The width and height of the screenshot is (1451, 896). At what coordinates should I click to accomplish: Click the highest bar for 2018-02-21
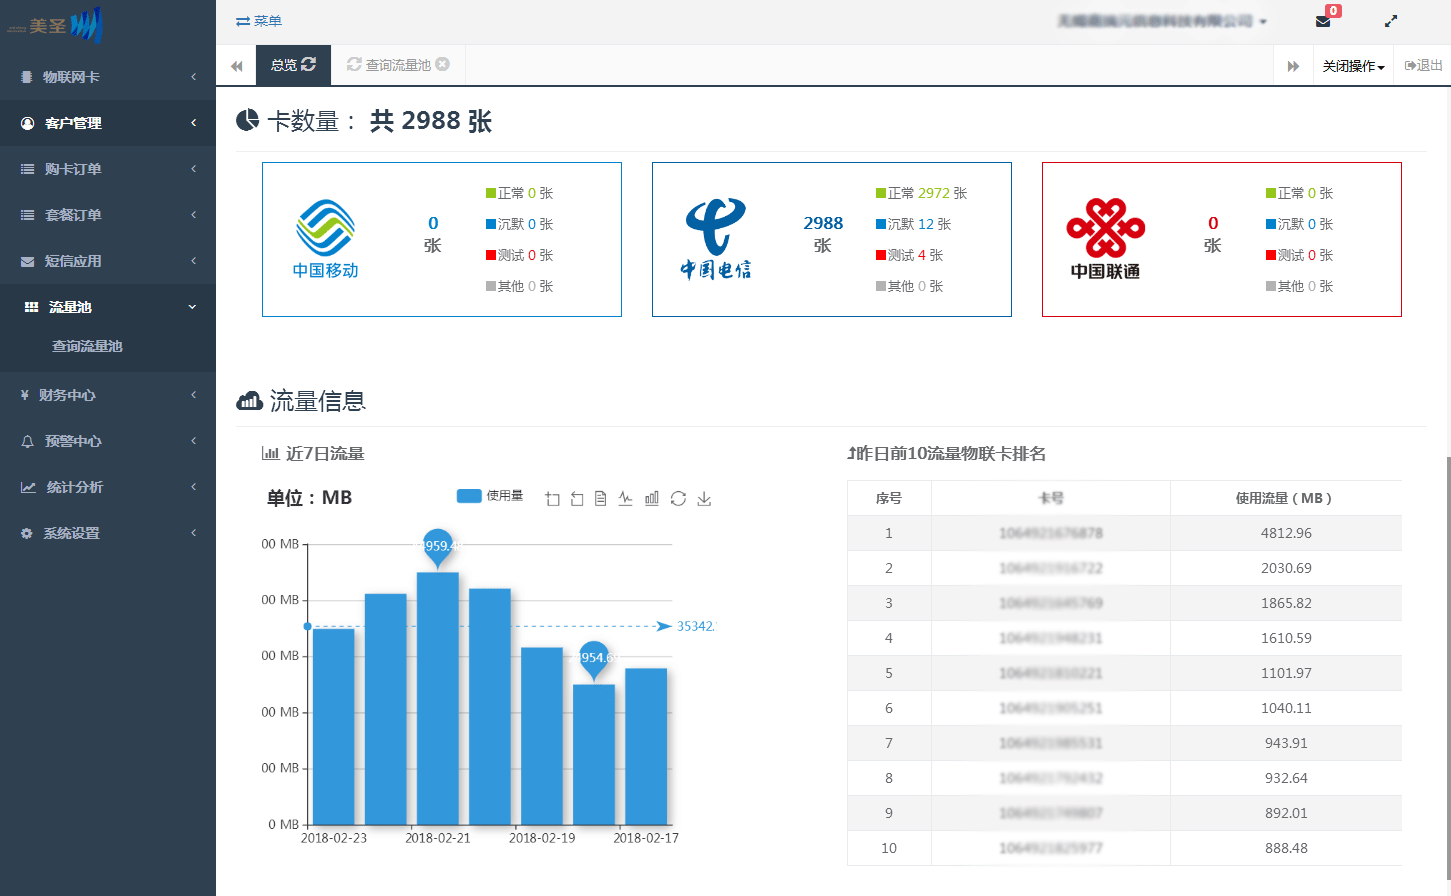coord(438,698)
